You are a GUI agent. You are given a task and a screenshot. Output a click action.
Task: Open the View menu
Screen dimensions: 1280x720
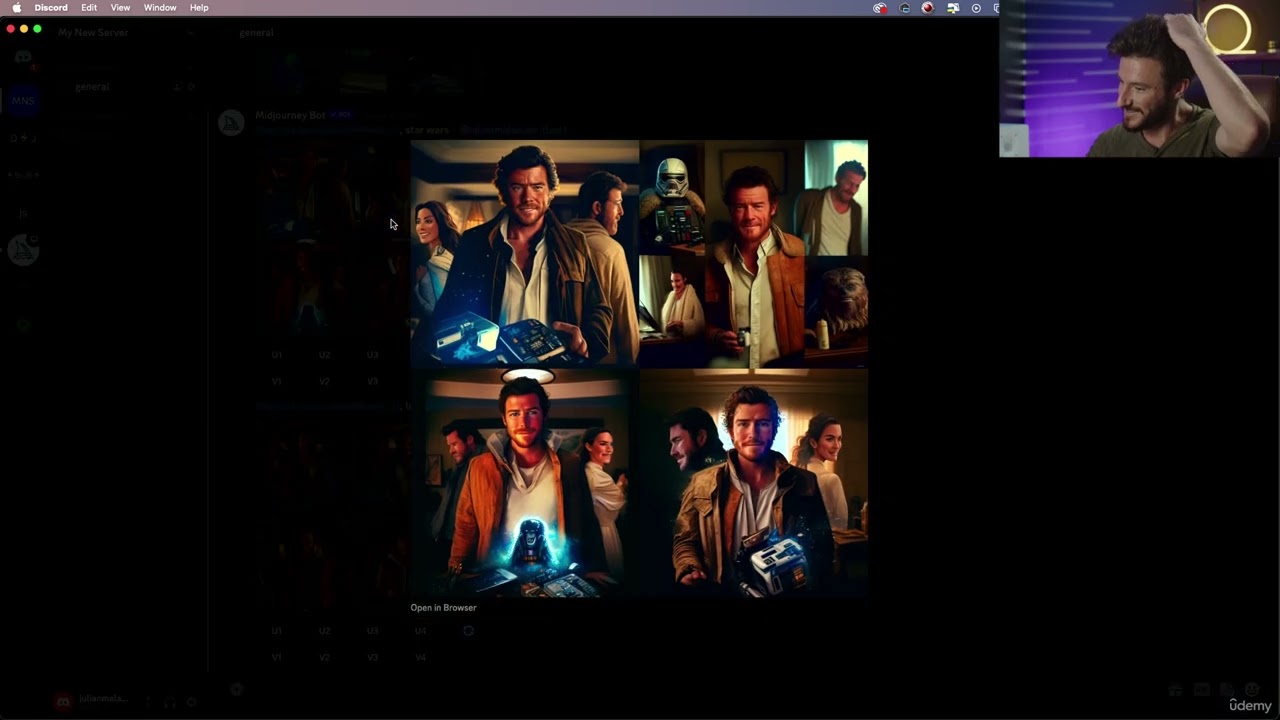(120, 8)
